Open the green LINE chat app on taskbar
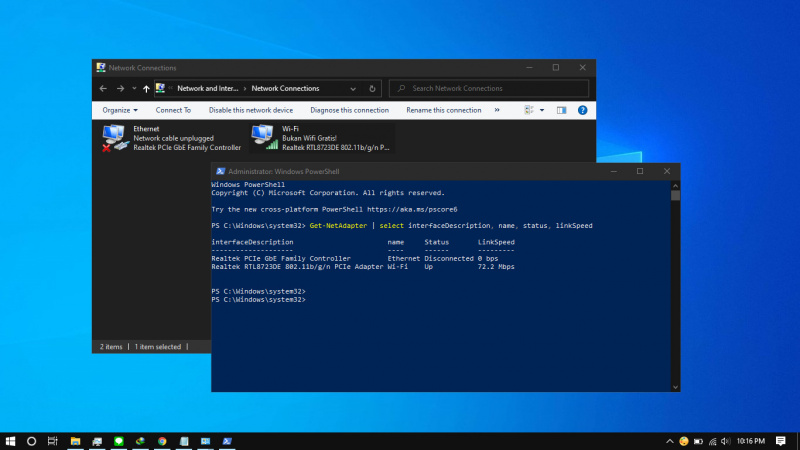 tap(119, 441)
